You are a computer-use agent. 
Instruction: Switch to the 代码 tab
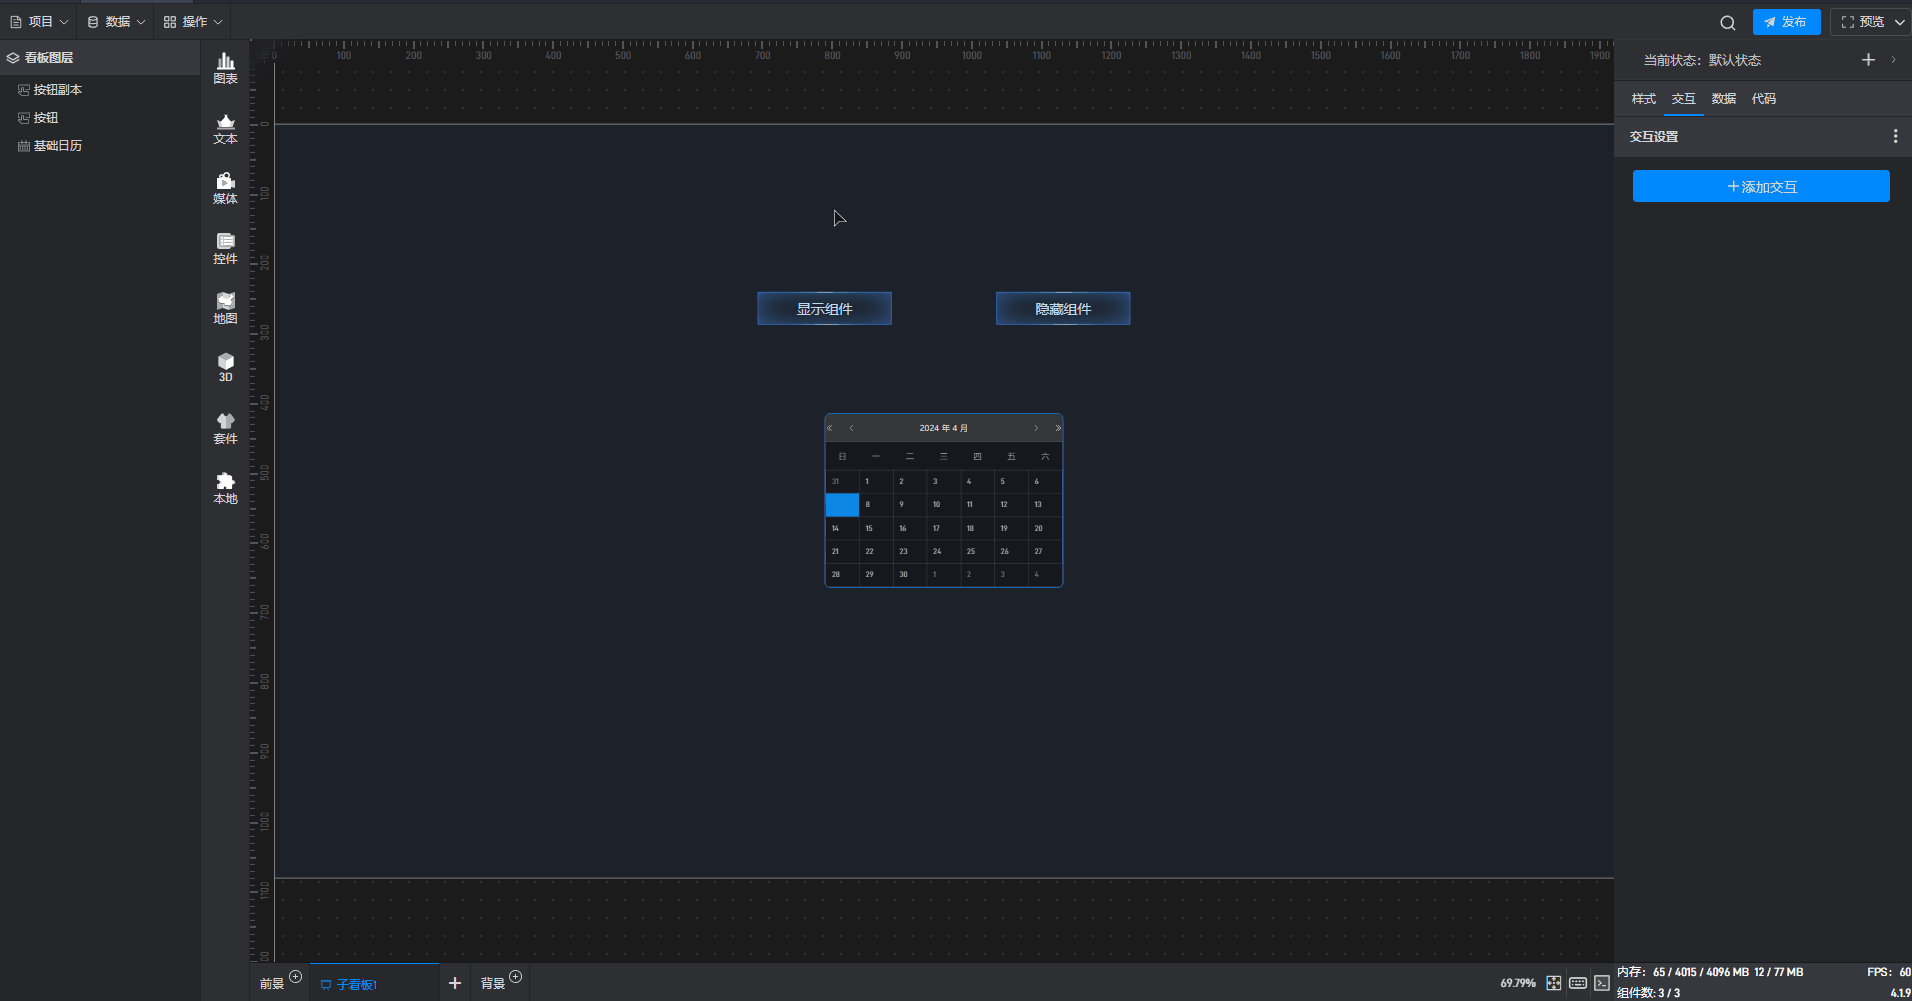(1763, 99)
